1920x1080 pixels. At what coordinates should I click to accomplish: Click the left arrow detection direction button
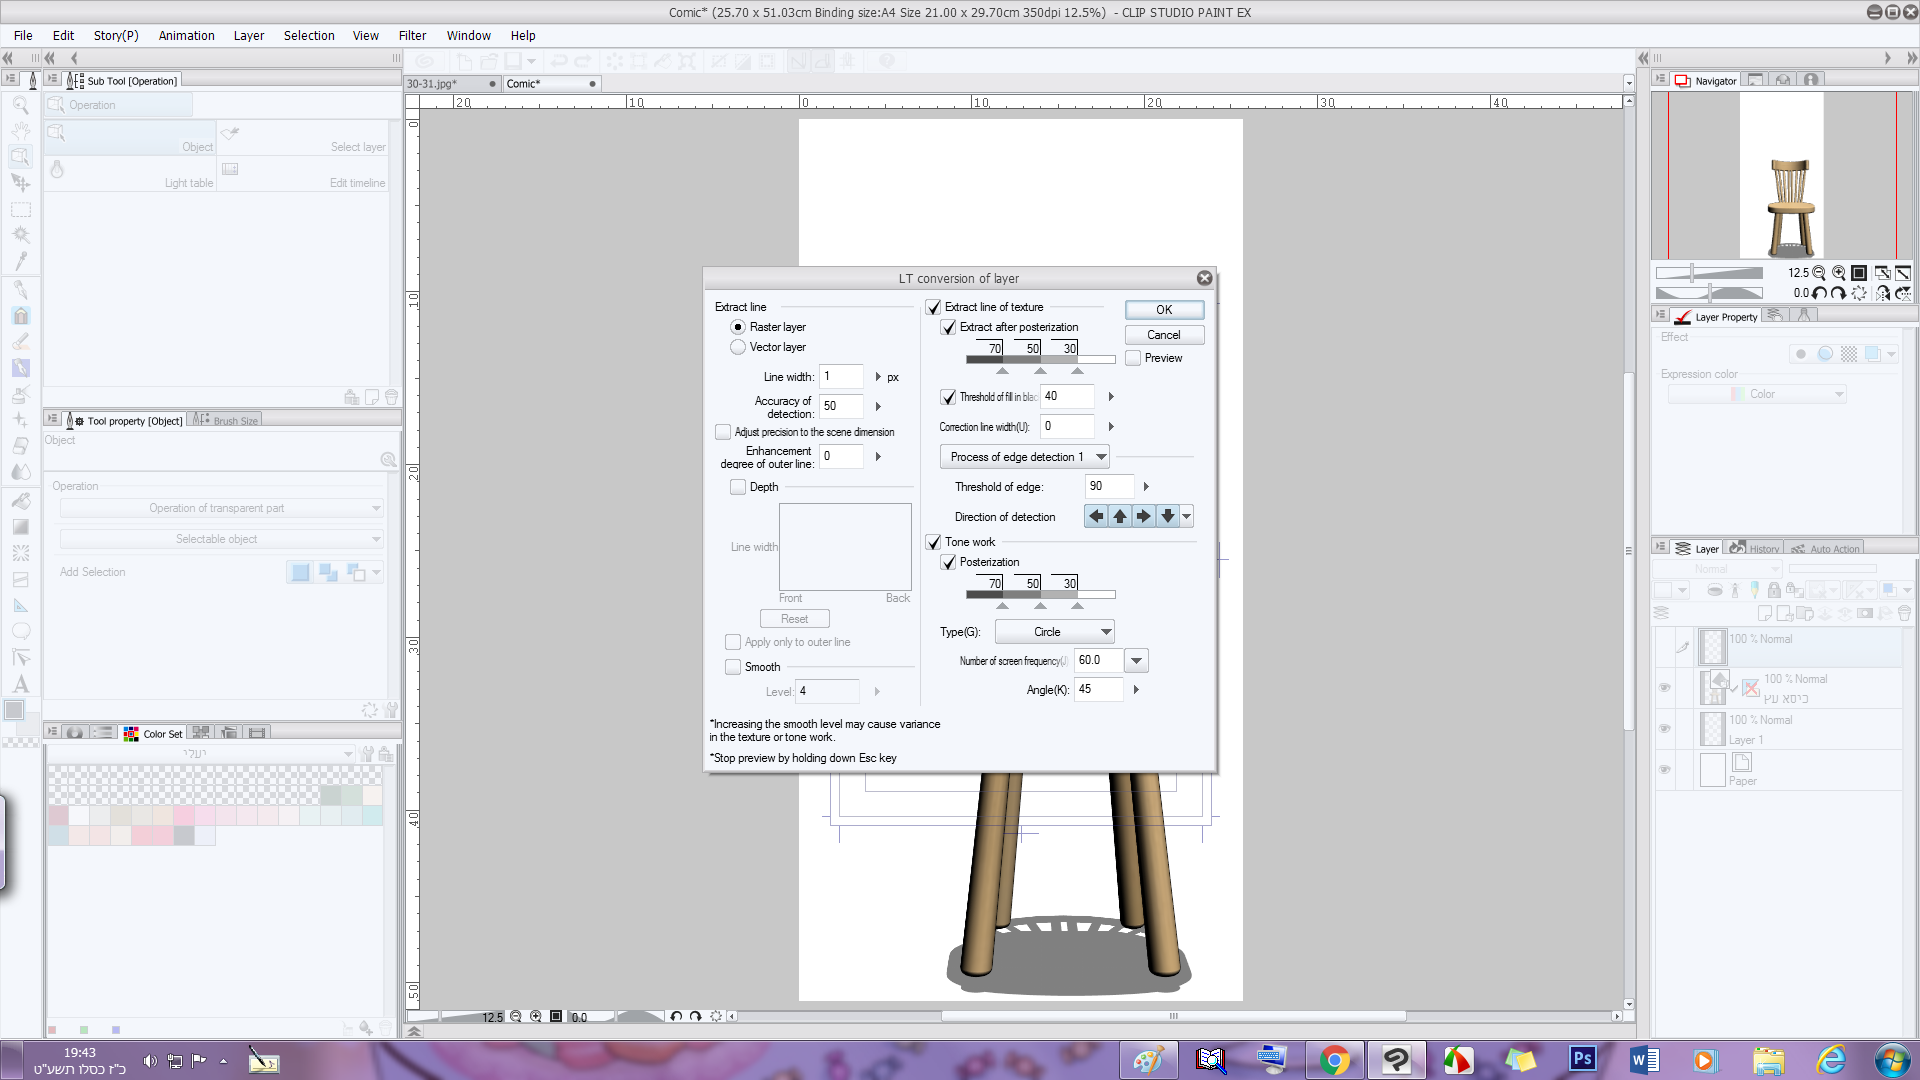[x=1096, y=516]
